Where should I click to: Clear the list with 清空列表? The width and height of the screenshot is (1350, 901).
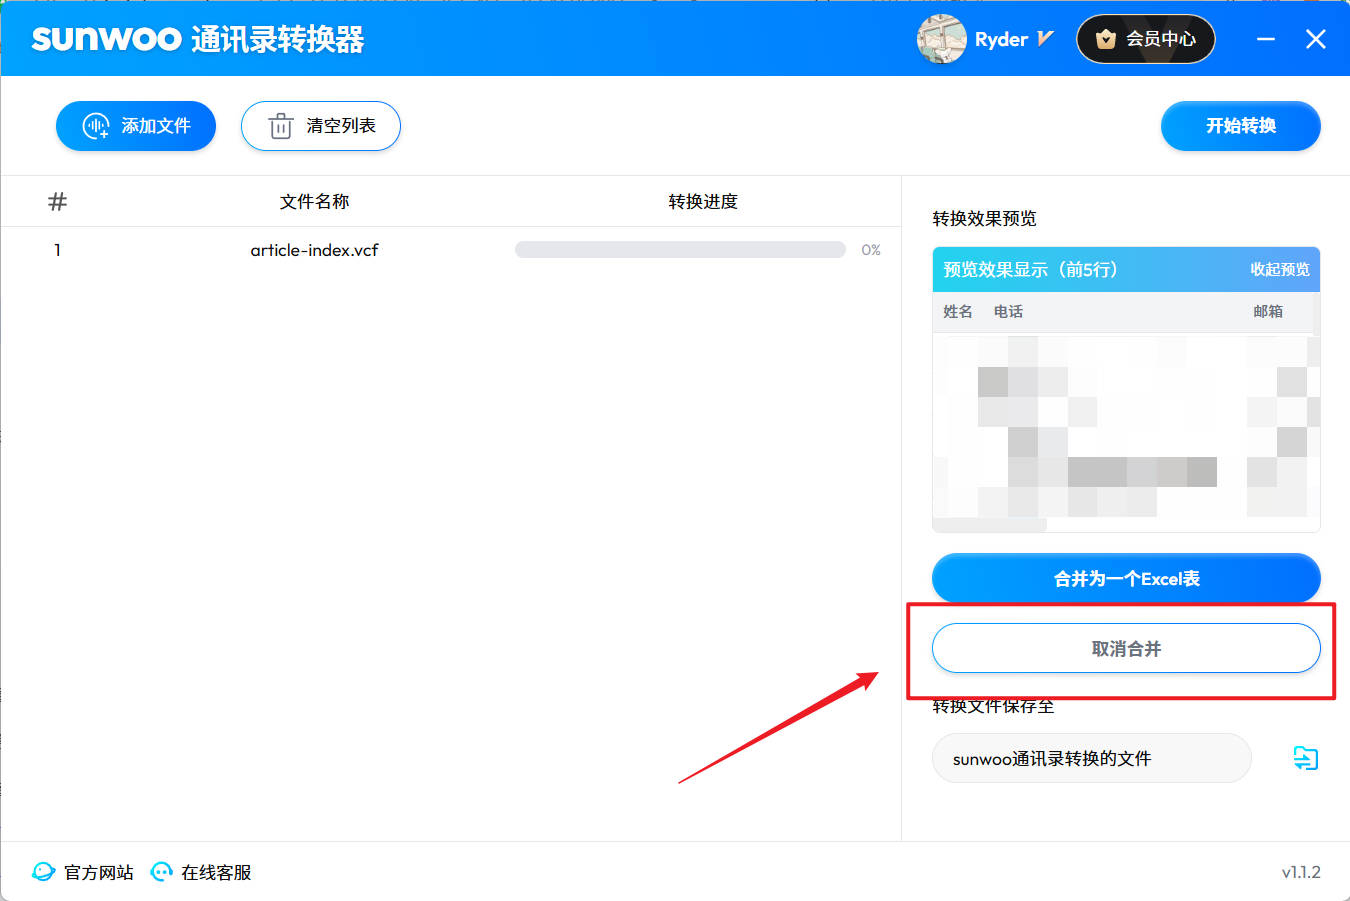321,126
